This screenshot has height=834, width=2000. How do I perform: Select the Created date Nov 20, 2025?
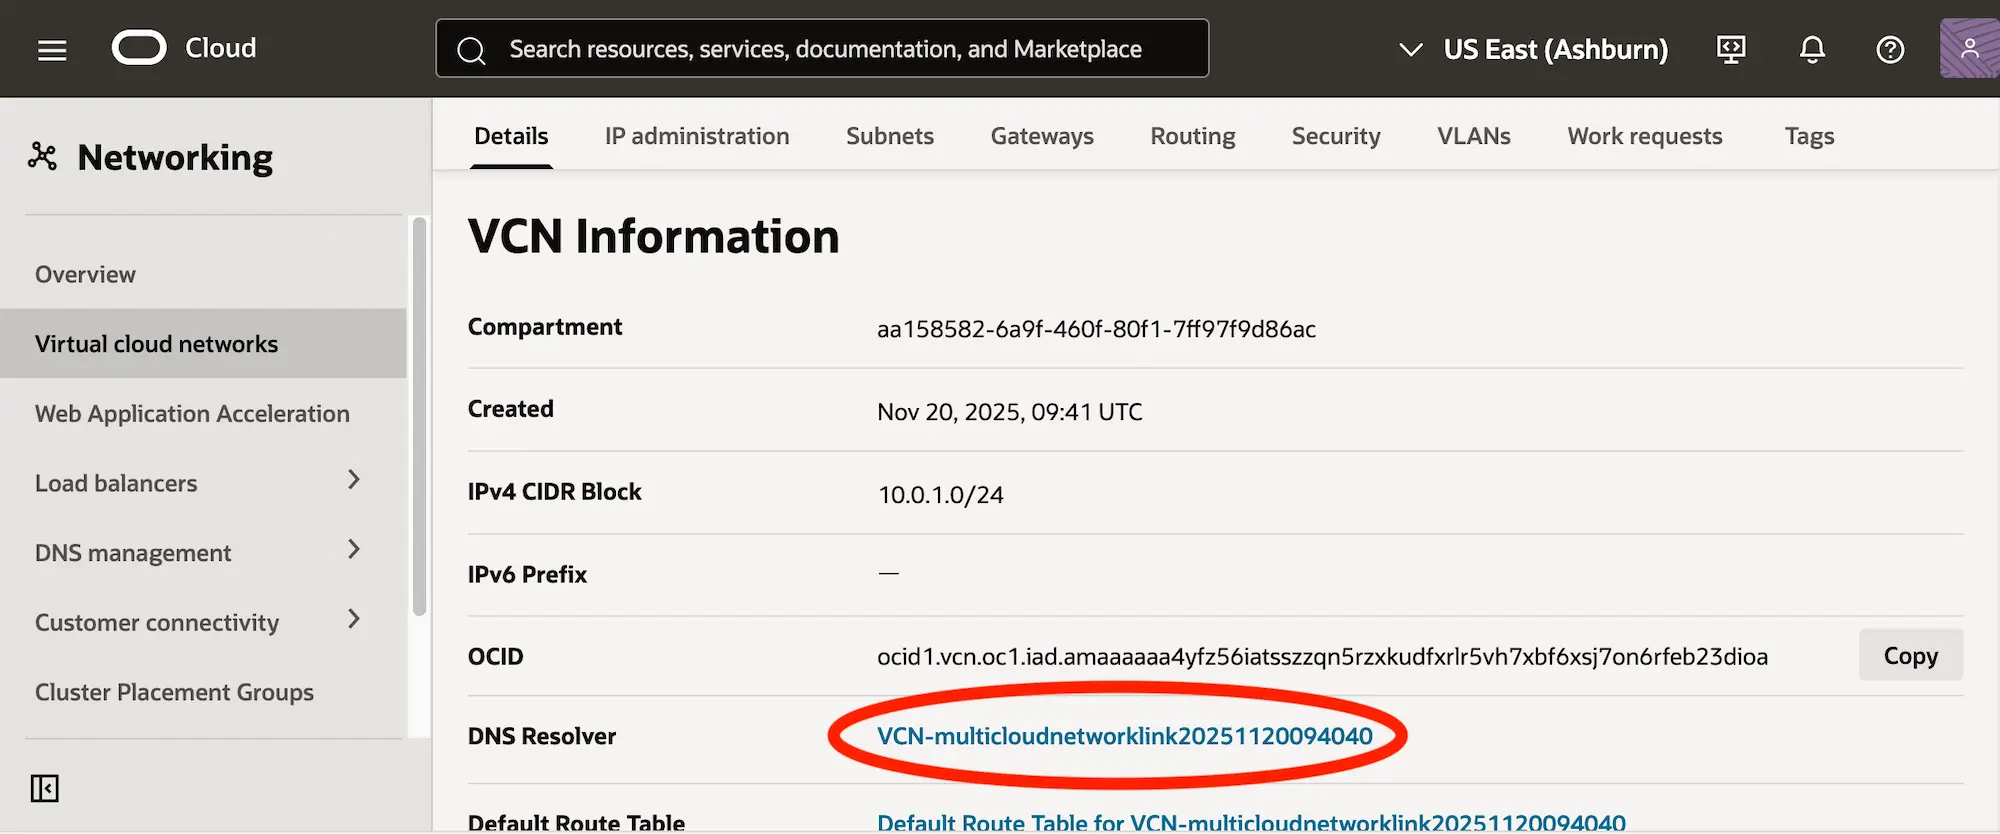tap(1010, 412)
